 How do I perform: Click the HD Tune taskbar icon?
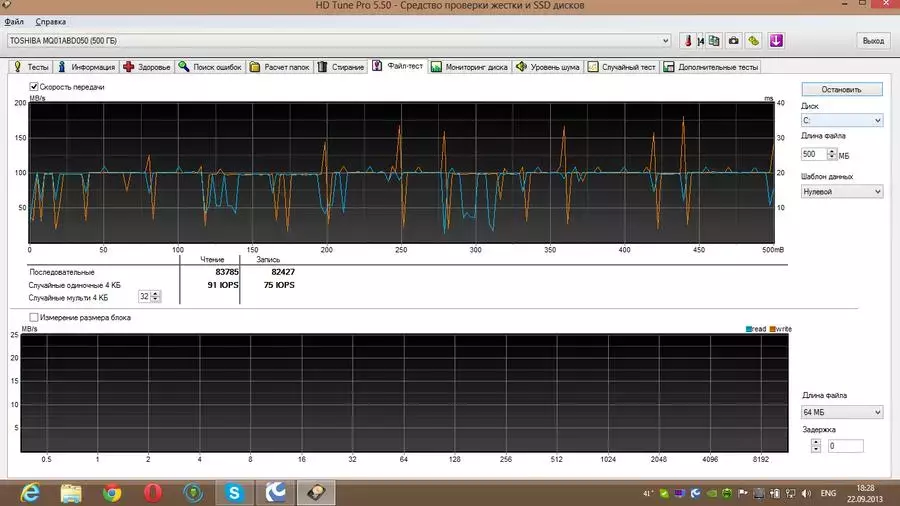(316, 493)
